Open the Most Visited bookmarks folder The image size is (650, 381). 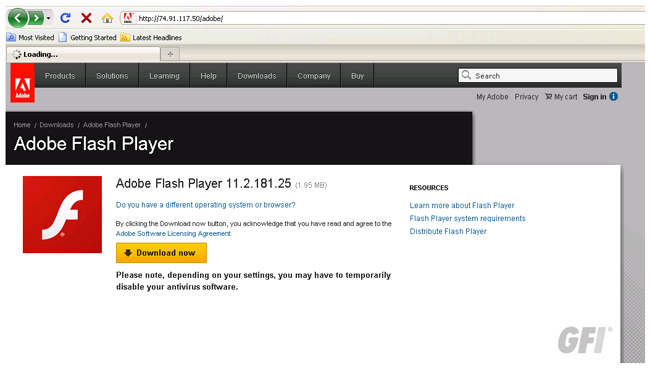pyautogui.click(x=30, y=38)
